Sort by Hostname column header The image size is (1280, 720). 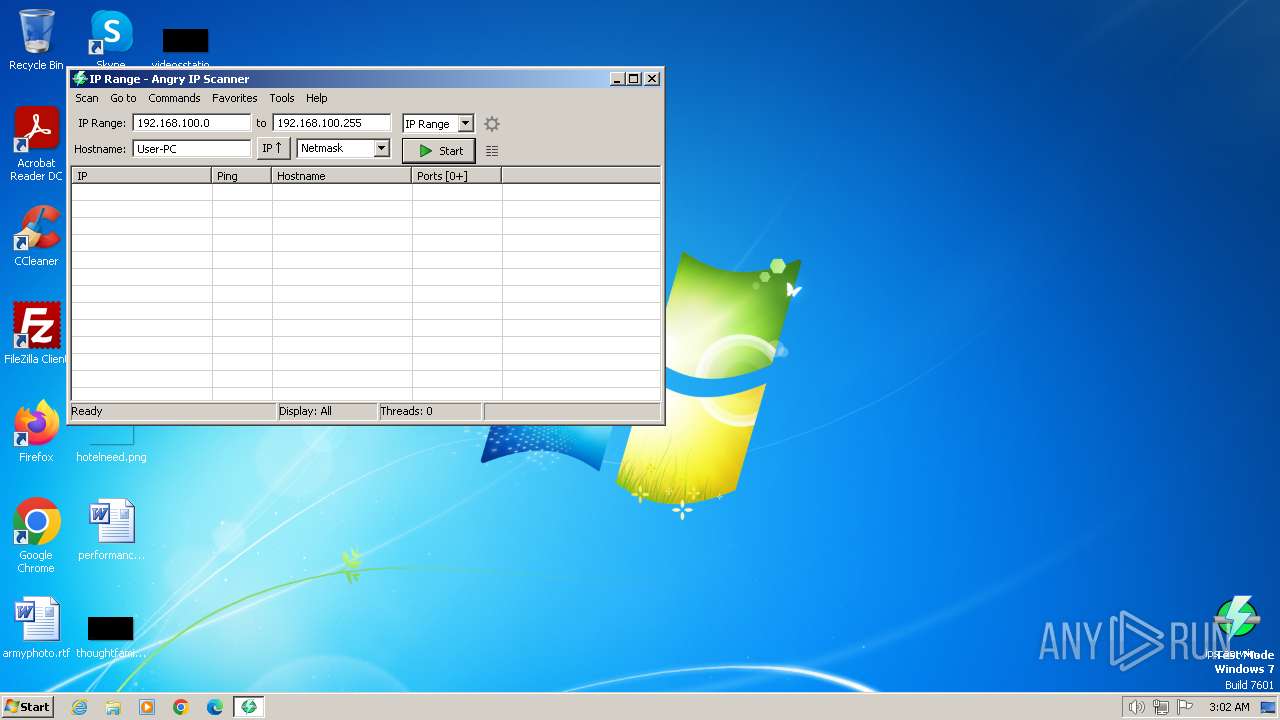[342, 176]
